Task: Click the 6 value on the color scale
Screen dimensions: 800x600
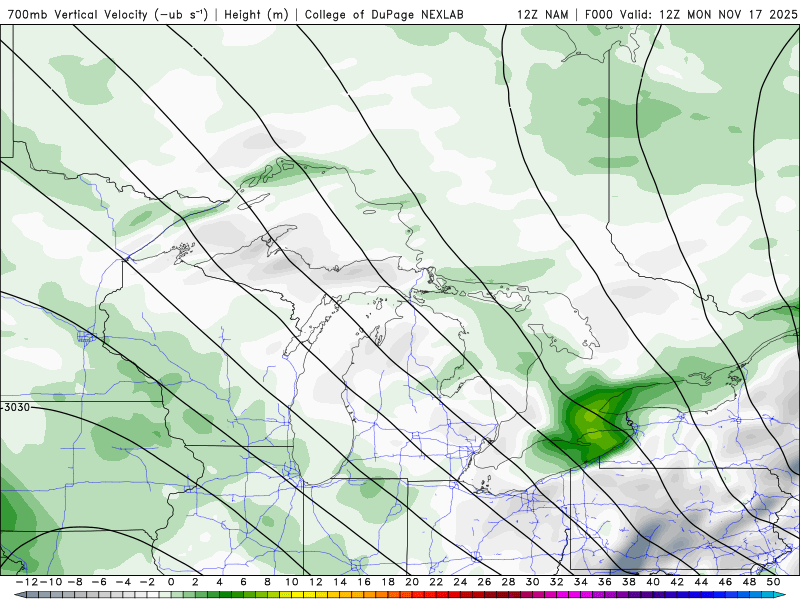Action: pos(243,582)
